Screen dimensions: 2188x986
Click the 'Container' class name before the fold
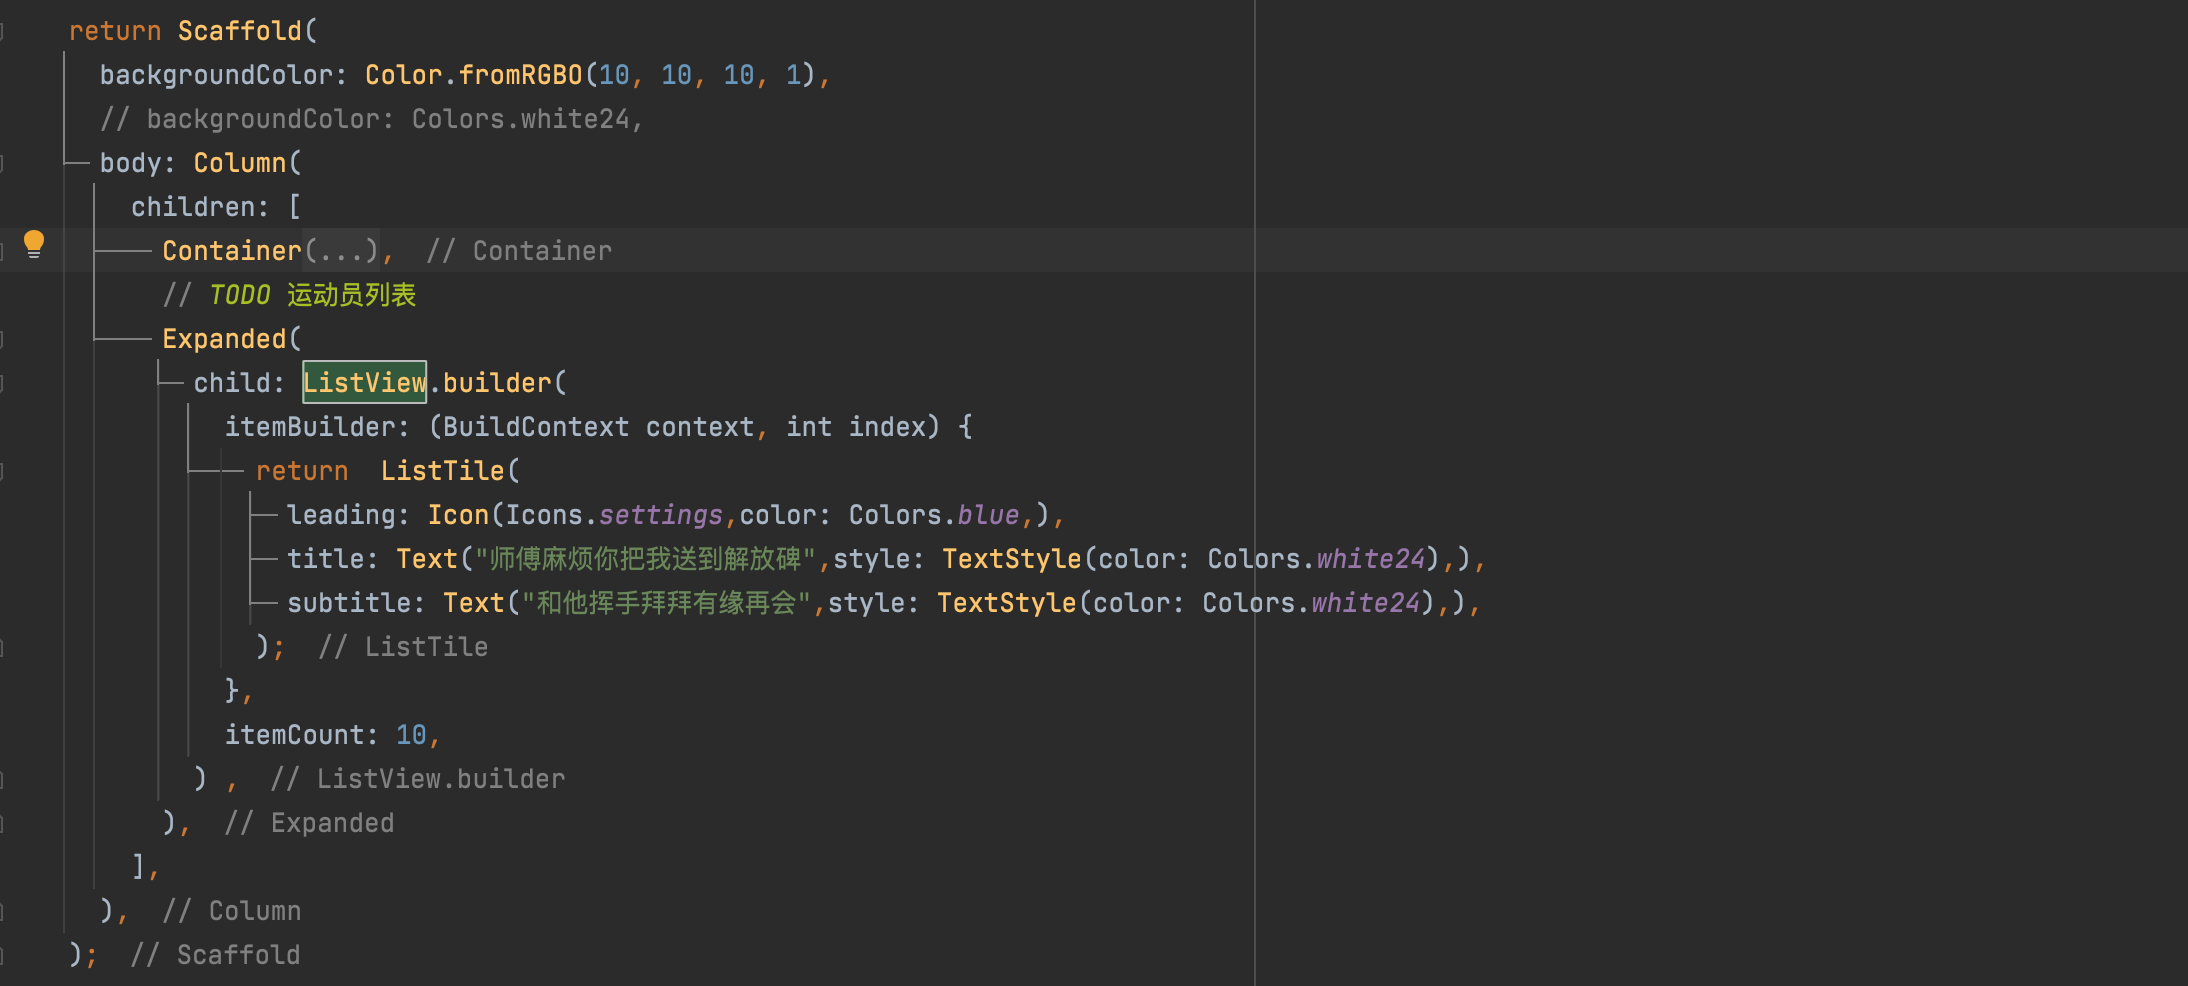click(232, 250)
